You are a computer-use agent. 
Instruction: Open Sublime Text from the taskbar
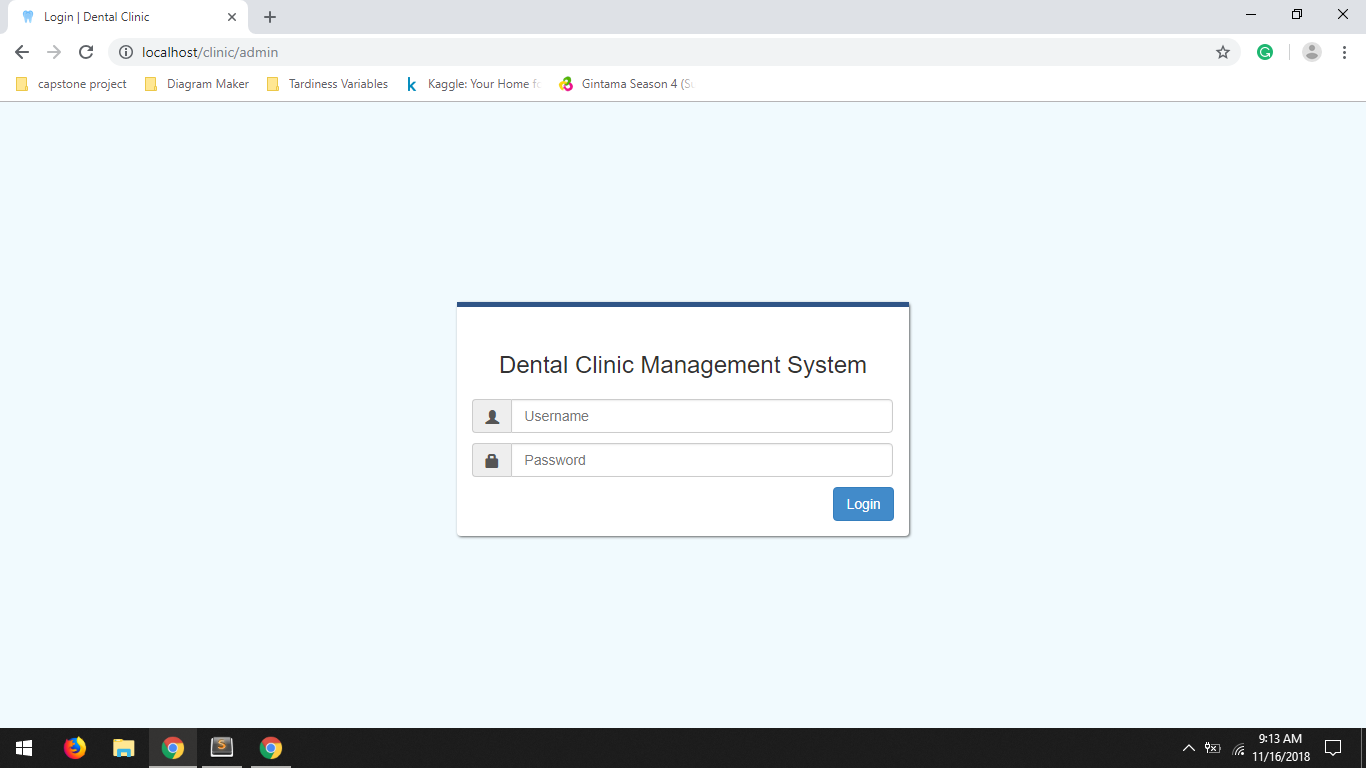221,747
